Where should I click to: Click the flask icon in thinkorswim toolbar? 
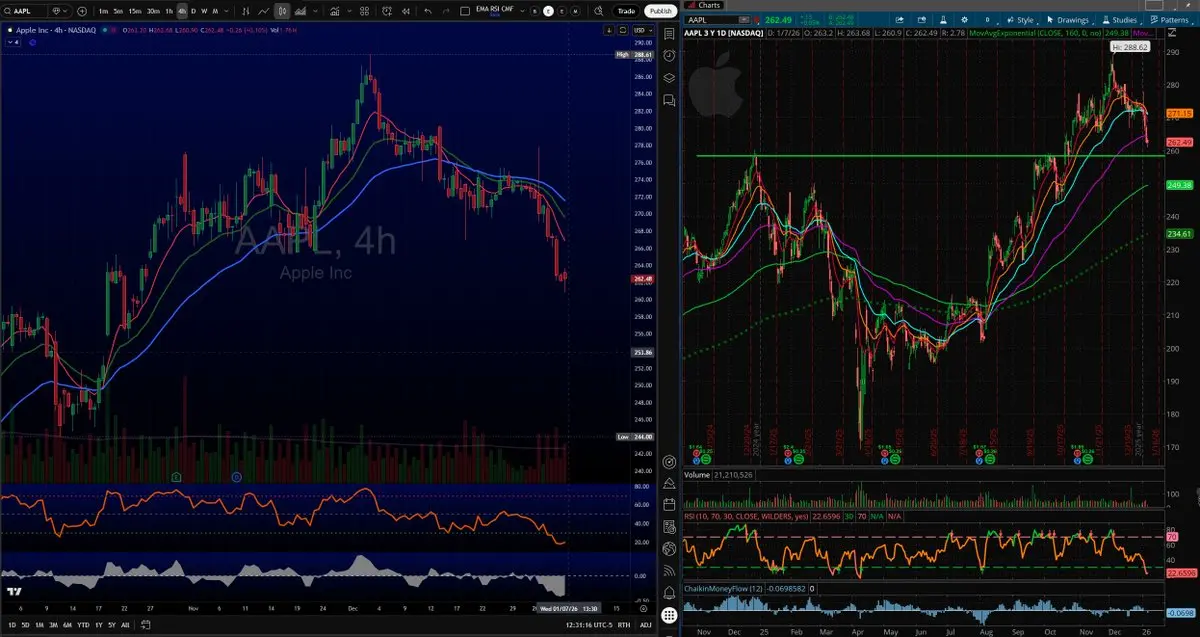(942, 20)
